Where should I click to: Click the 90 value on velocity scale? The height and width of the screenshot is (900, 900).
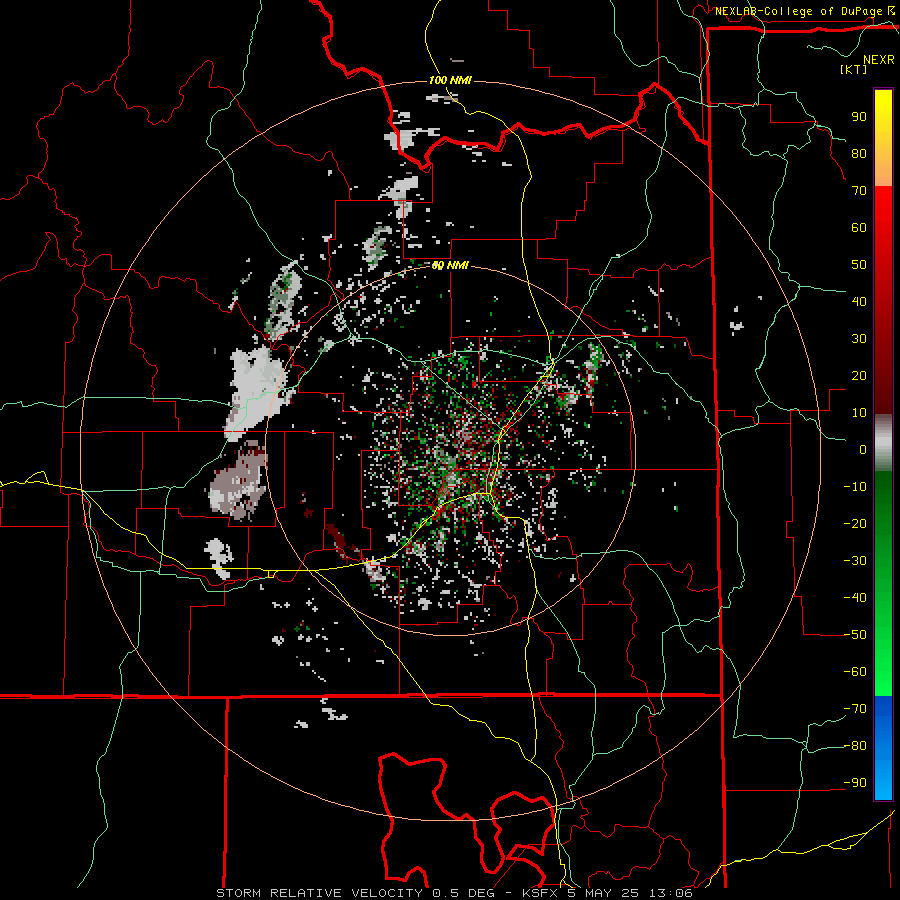coord(859,117)
